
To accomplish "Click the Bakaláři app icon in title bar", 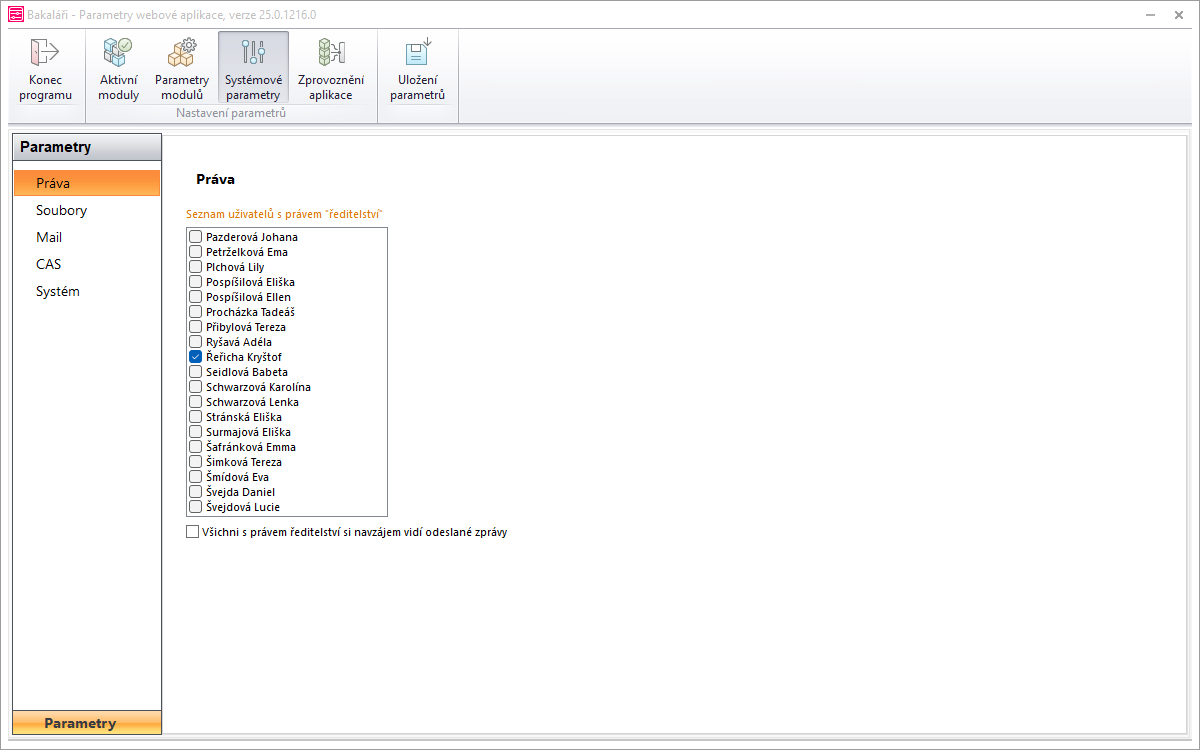I will [x=15, y=15].
